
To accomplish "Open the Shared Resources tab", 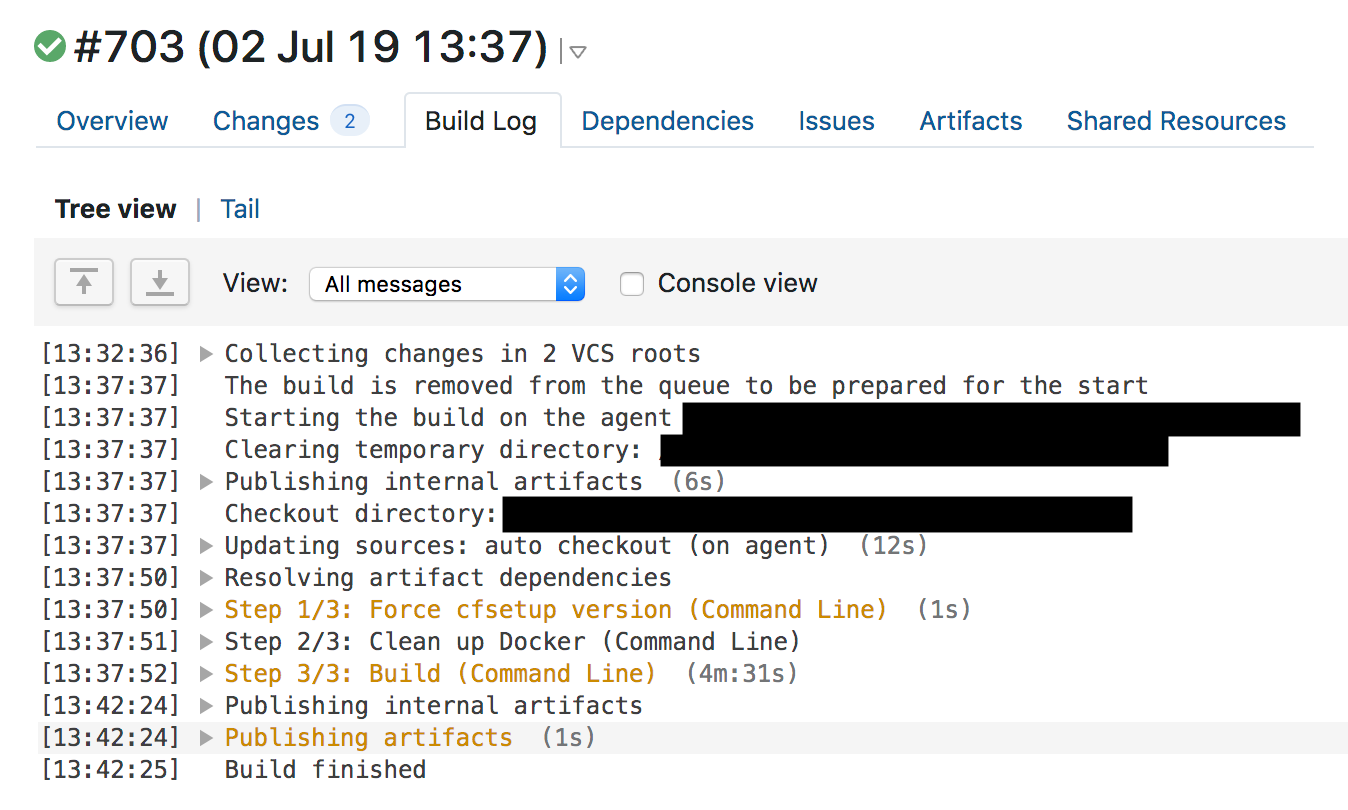I will pos(1176,121).
